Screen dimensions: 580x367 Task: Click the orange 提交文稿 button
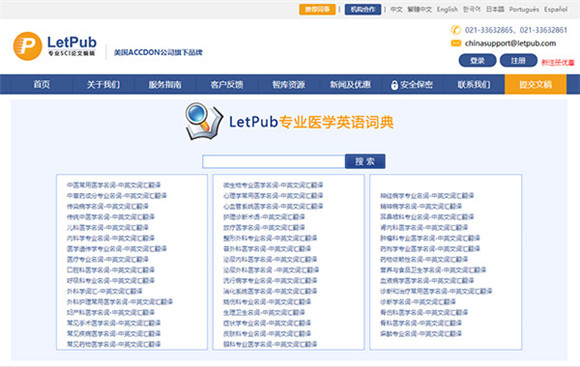click(x=535, y=84)
